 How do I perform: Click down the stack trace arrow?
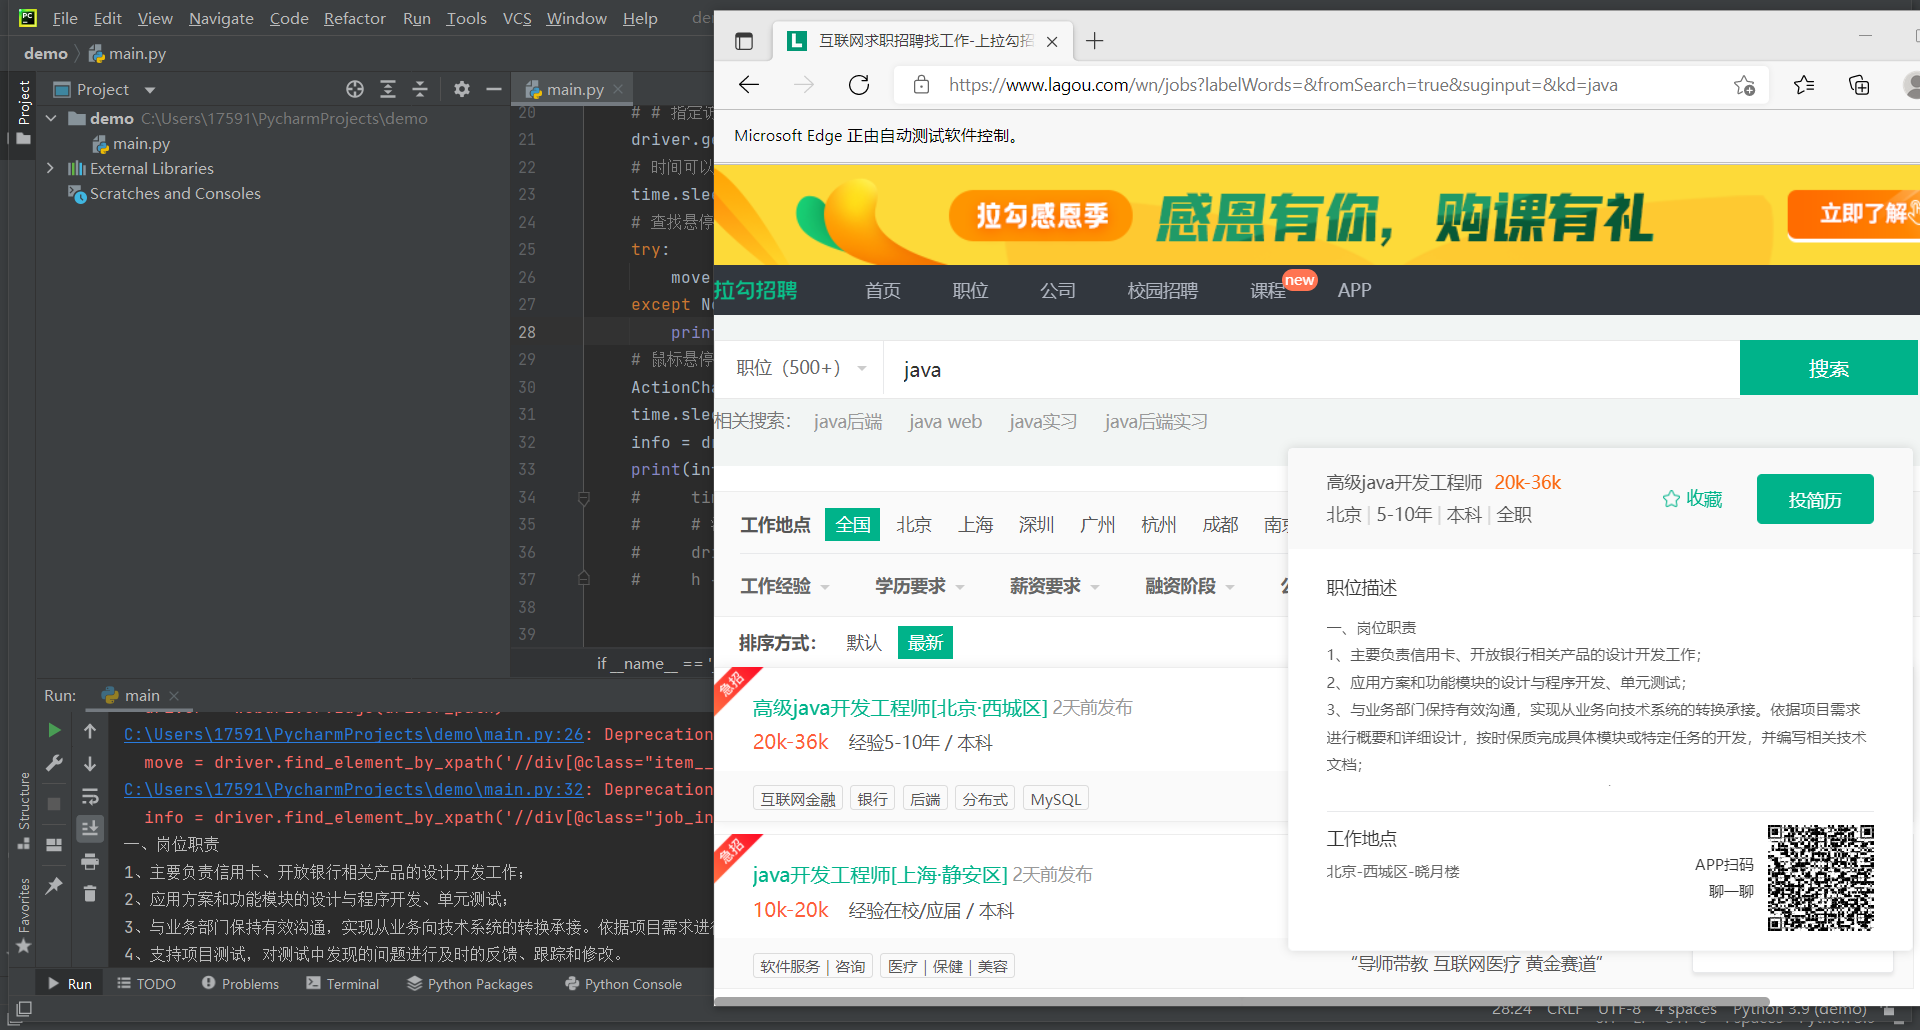(90, 763)
